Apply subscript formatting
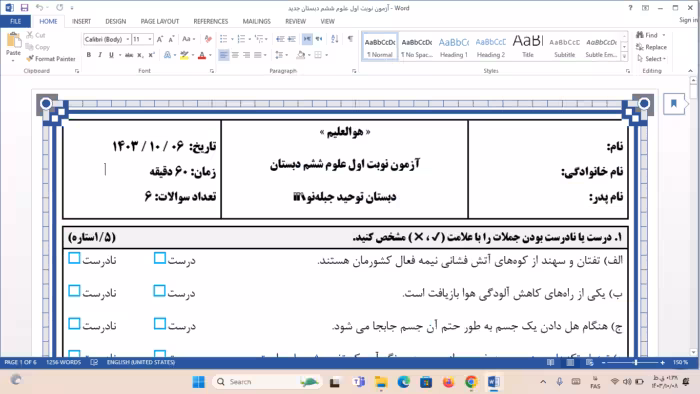The image size is (700, 394). pyautogui.click(x=140, y=55)
